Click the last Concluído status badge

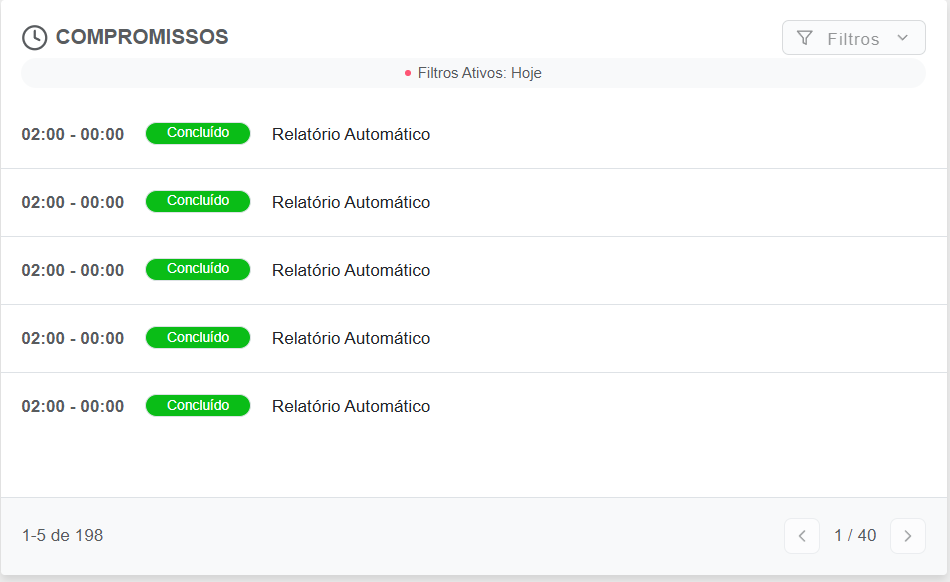click(x=198, y=405)
